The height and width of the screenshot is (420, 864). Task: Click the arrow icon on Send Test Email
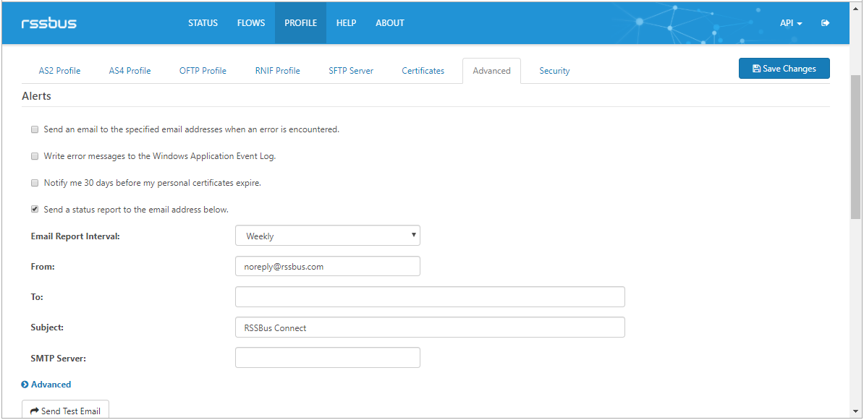coord(34,411)
